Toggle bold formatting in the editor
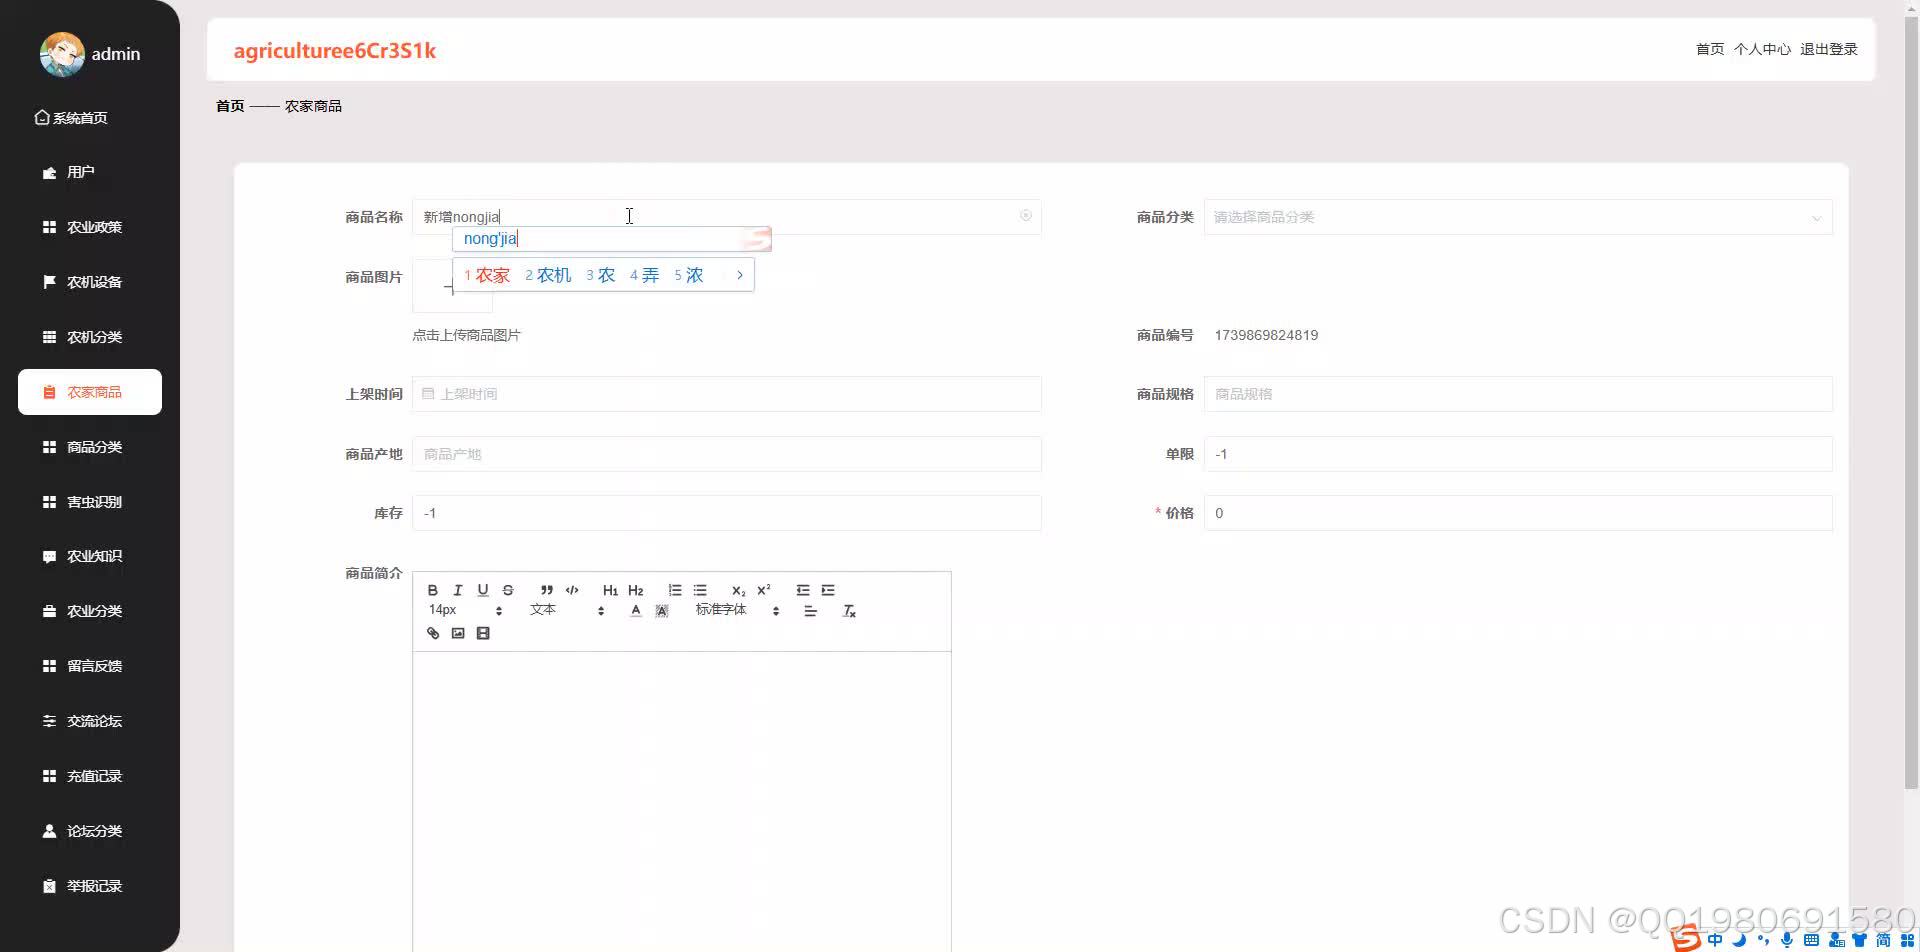The image size is (1920, 952). pos(433,590)
